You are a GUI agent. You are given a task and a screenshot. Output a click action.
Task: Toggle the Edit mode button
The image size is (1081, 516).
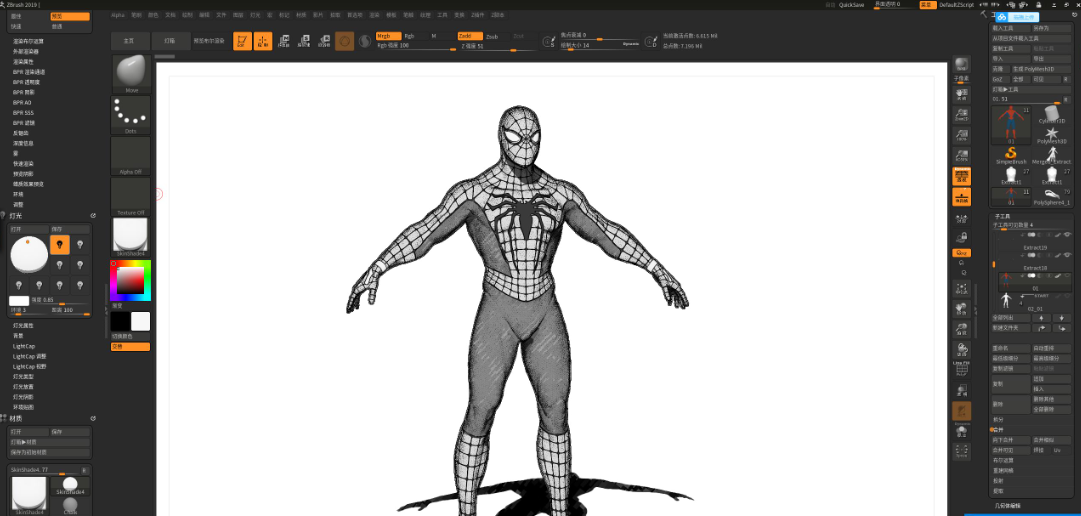pyautogui.click(x=242, y=41)
